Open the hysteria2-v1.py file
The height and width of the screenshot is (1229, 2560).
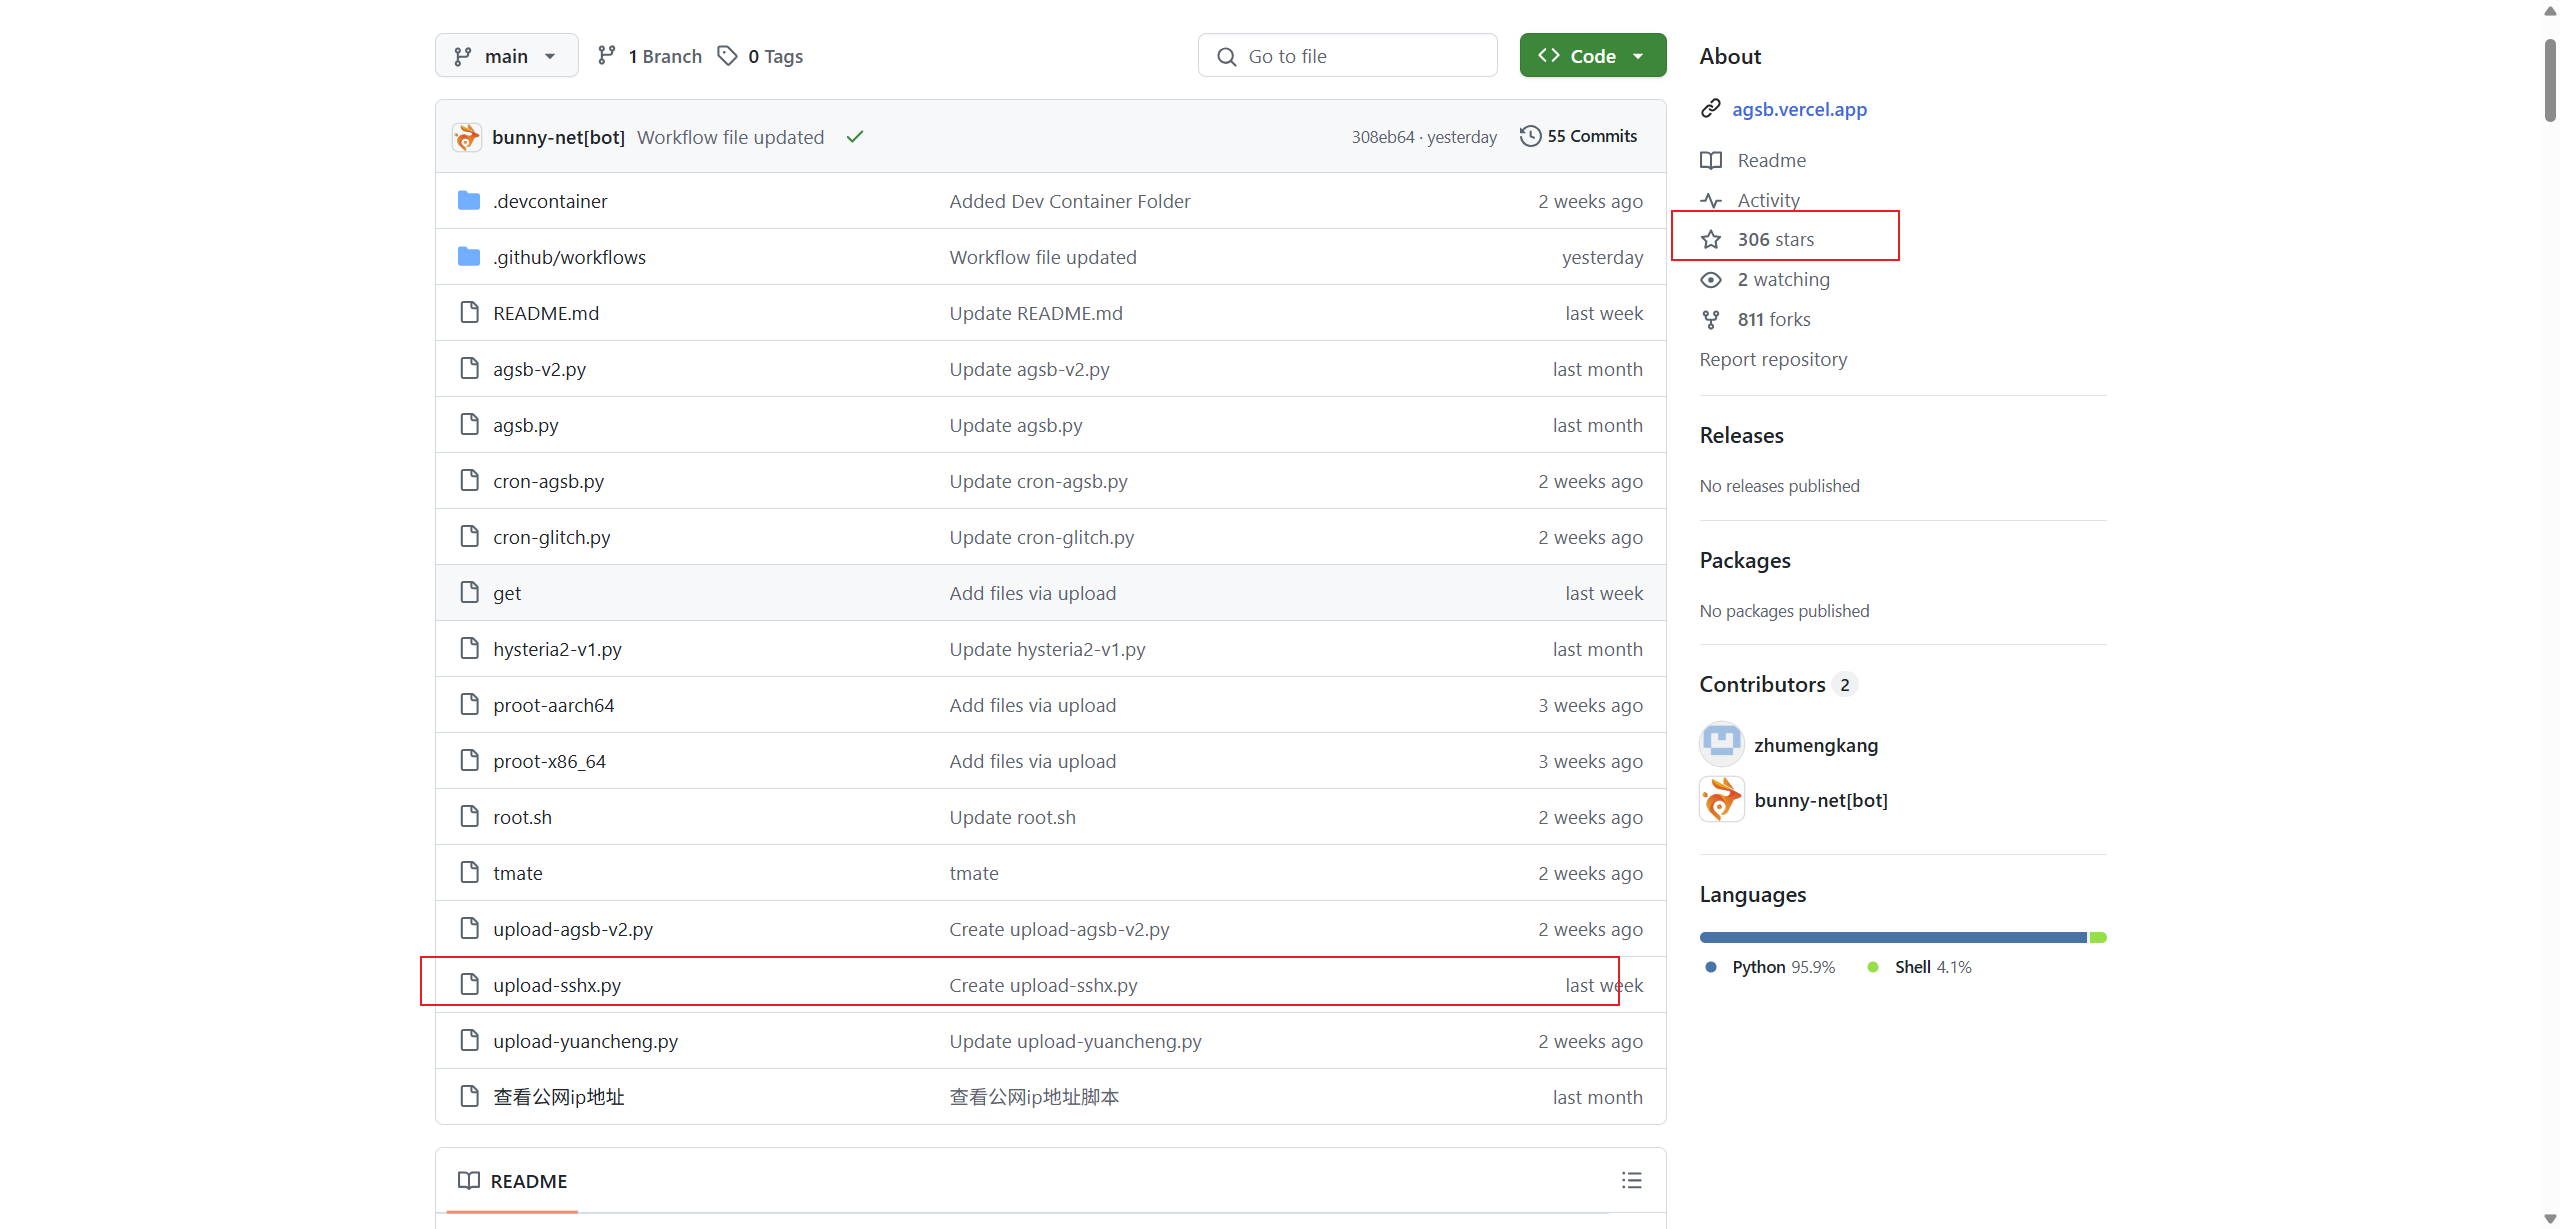tap(557, 649)
